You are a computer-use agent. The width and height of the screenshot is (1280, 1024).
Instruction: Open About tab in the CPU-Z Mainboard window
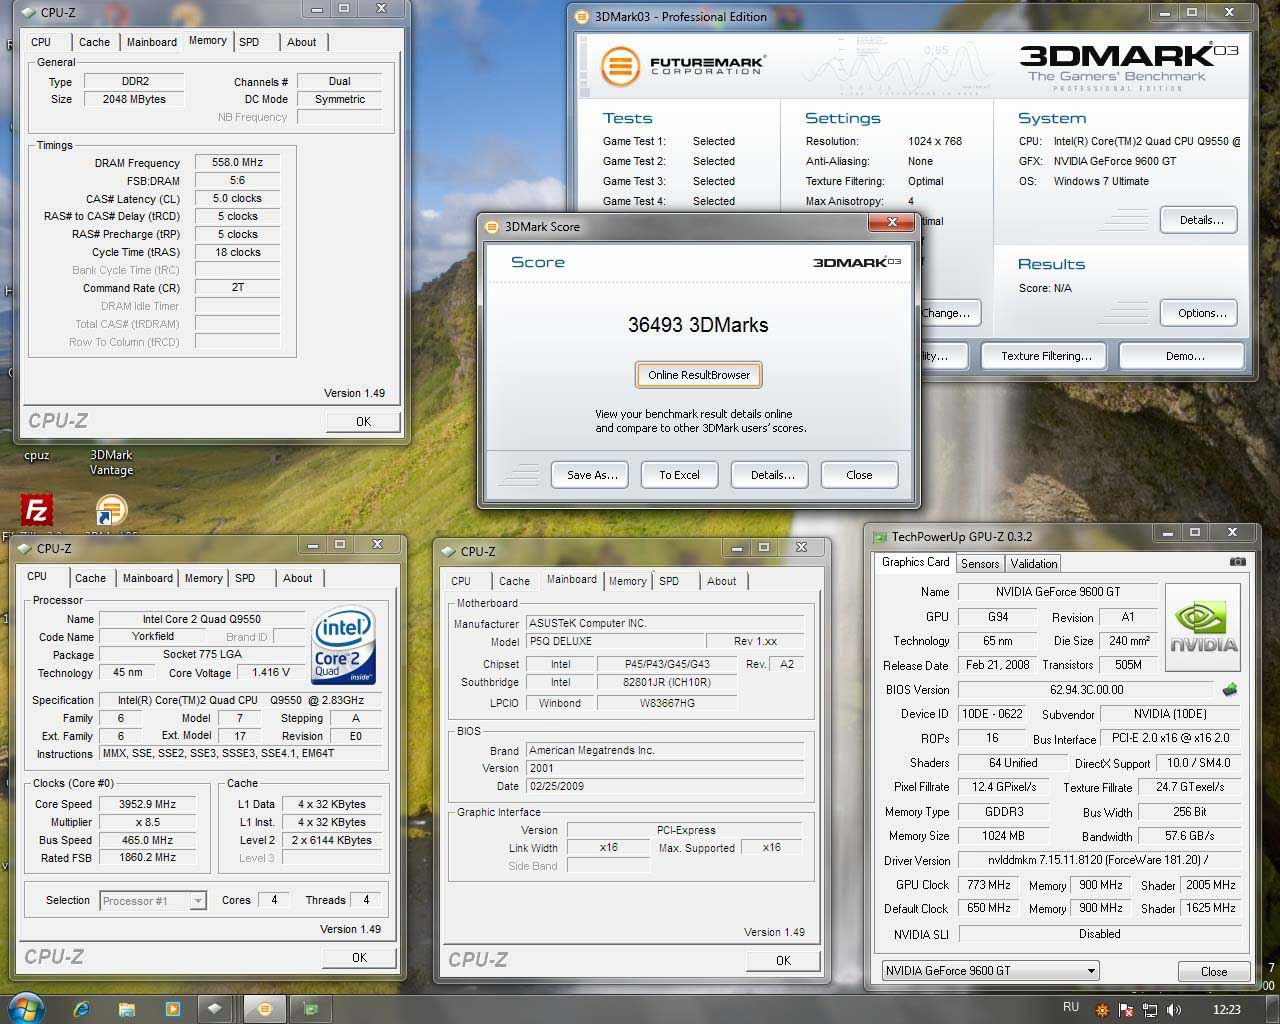[722, 581]
